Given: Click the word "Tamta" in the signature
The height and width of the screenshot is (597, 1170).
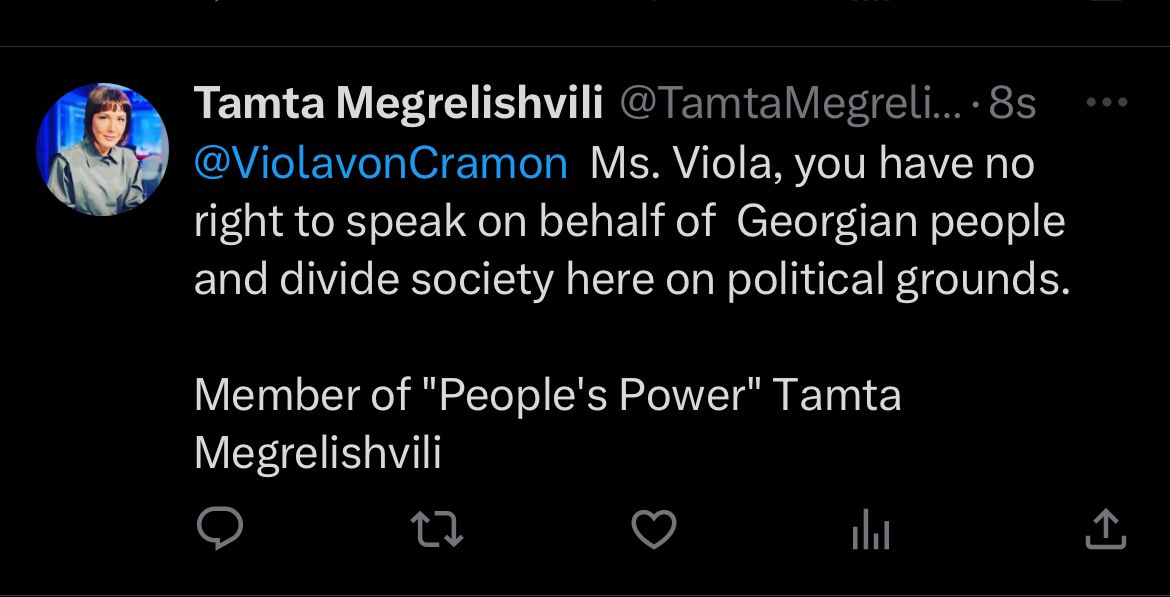Looking at the screenshot, I should click(837, 395).
